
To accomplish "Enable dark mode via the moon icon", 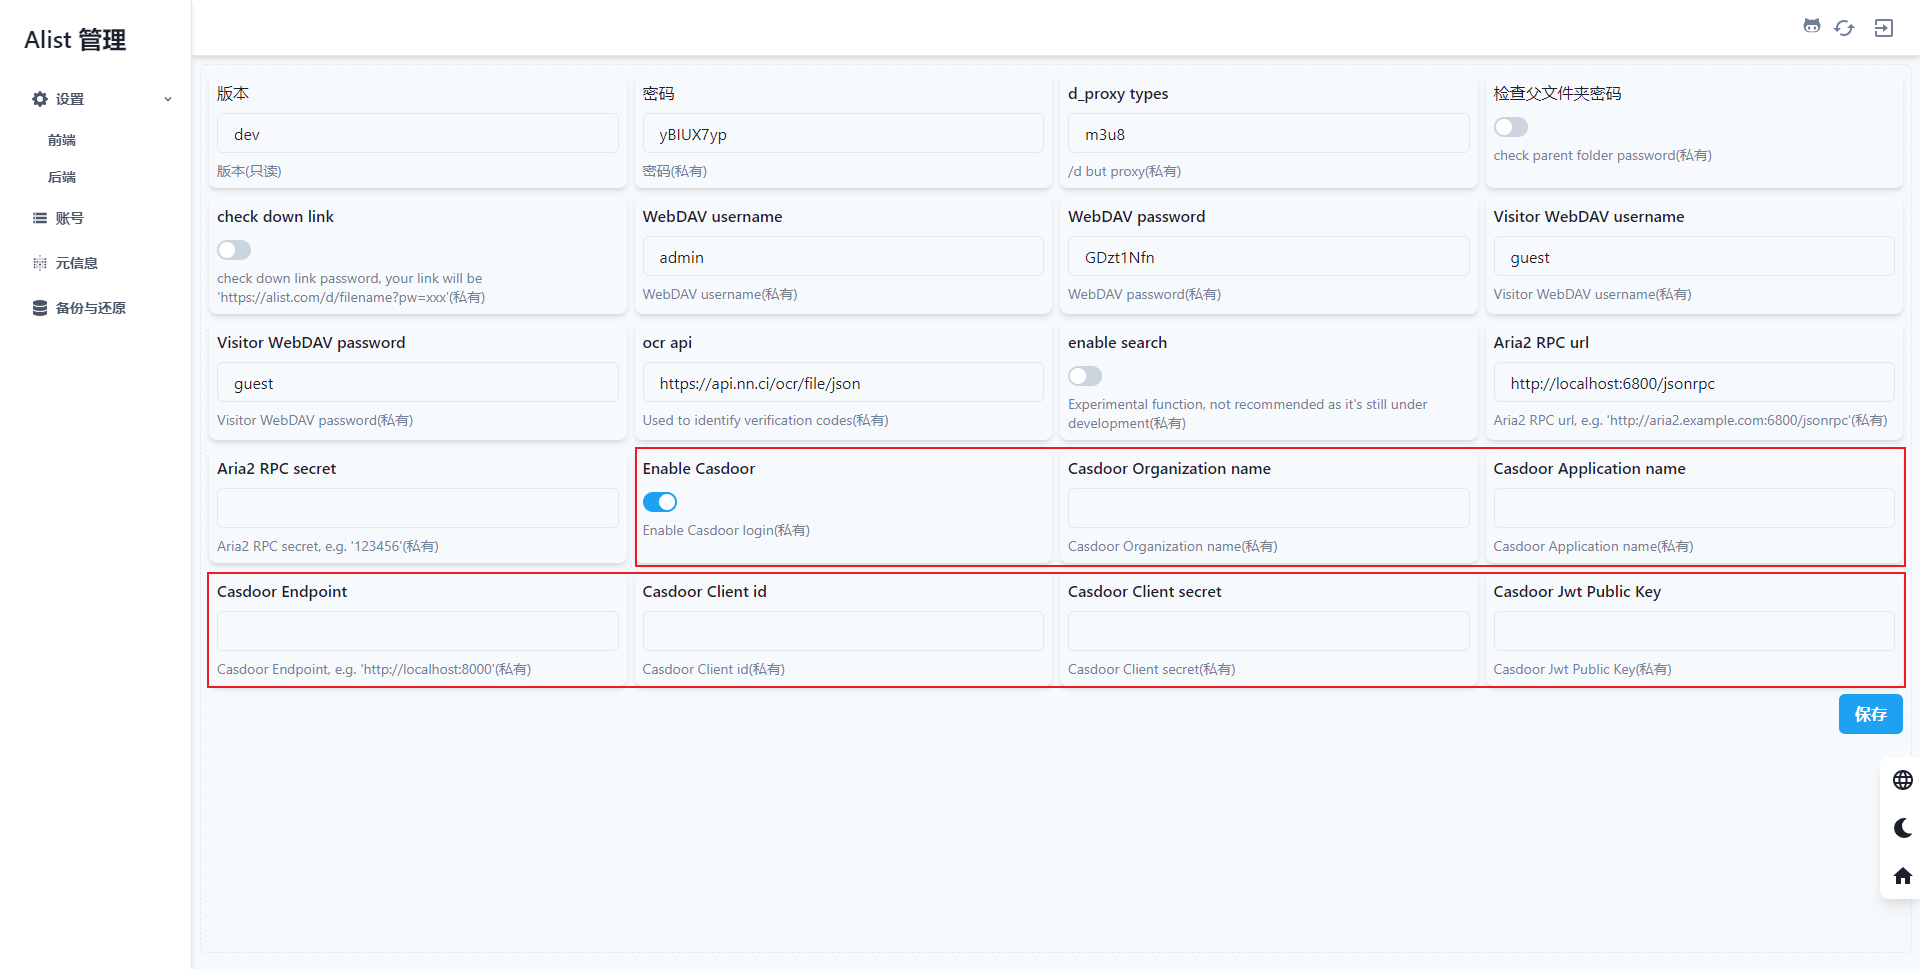I will pyautogui.click(x=1904, y=828).
